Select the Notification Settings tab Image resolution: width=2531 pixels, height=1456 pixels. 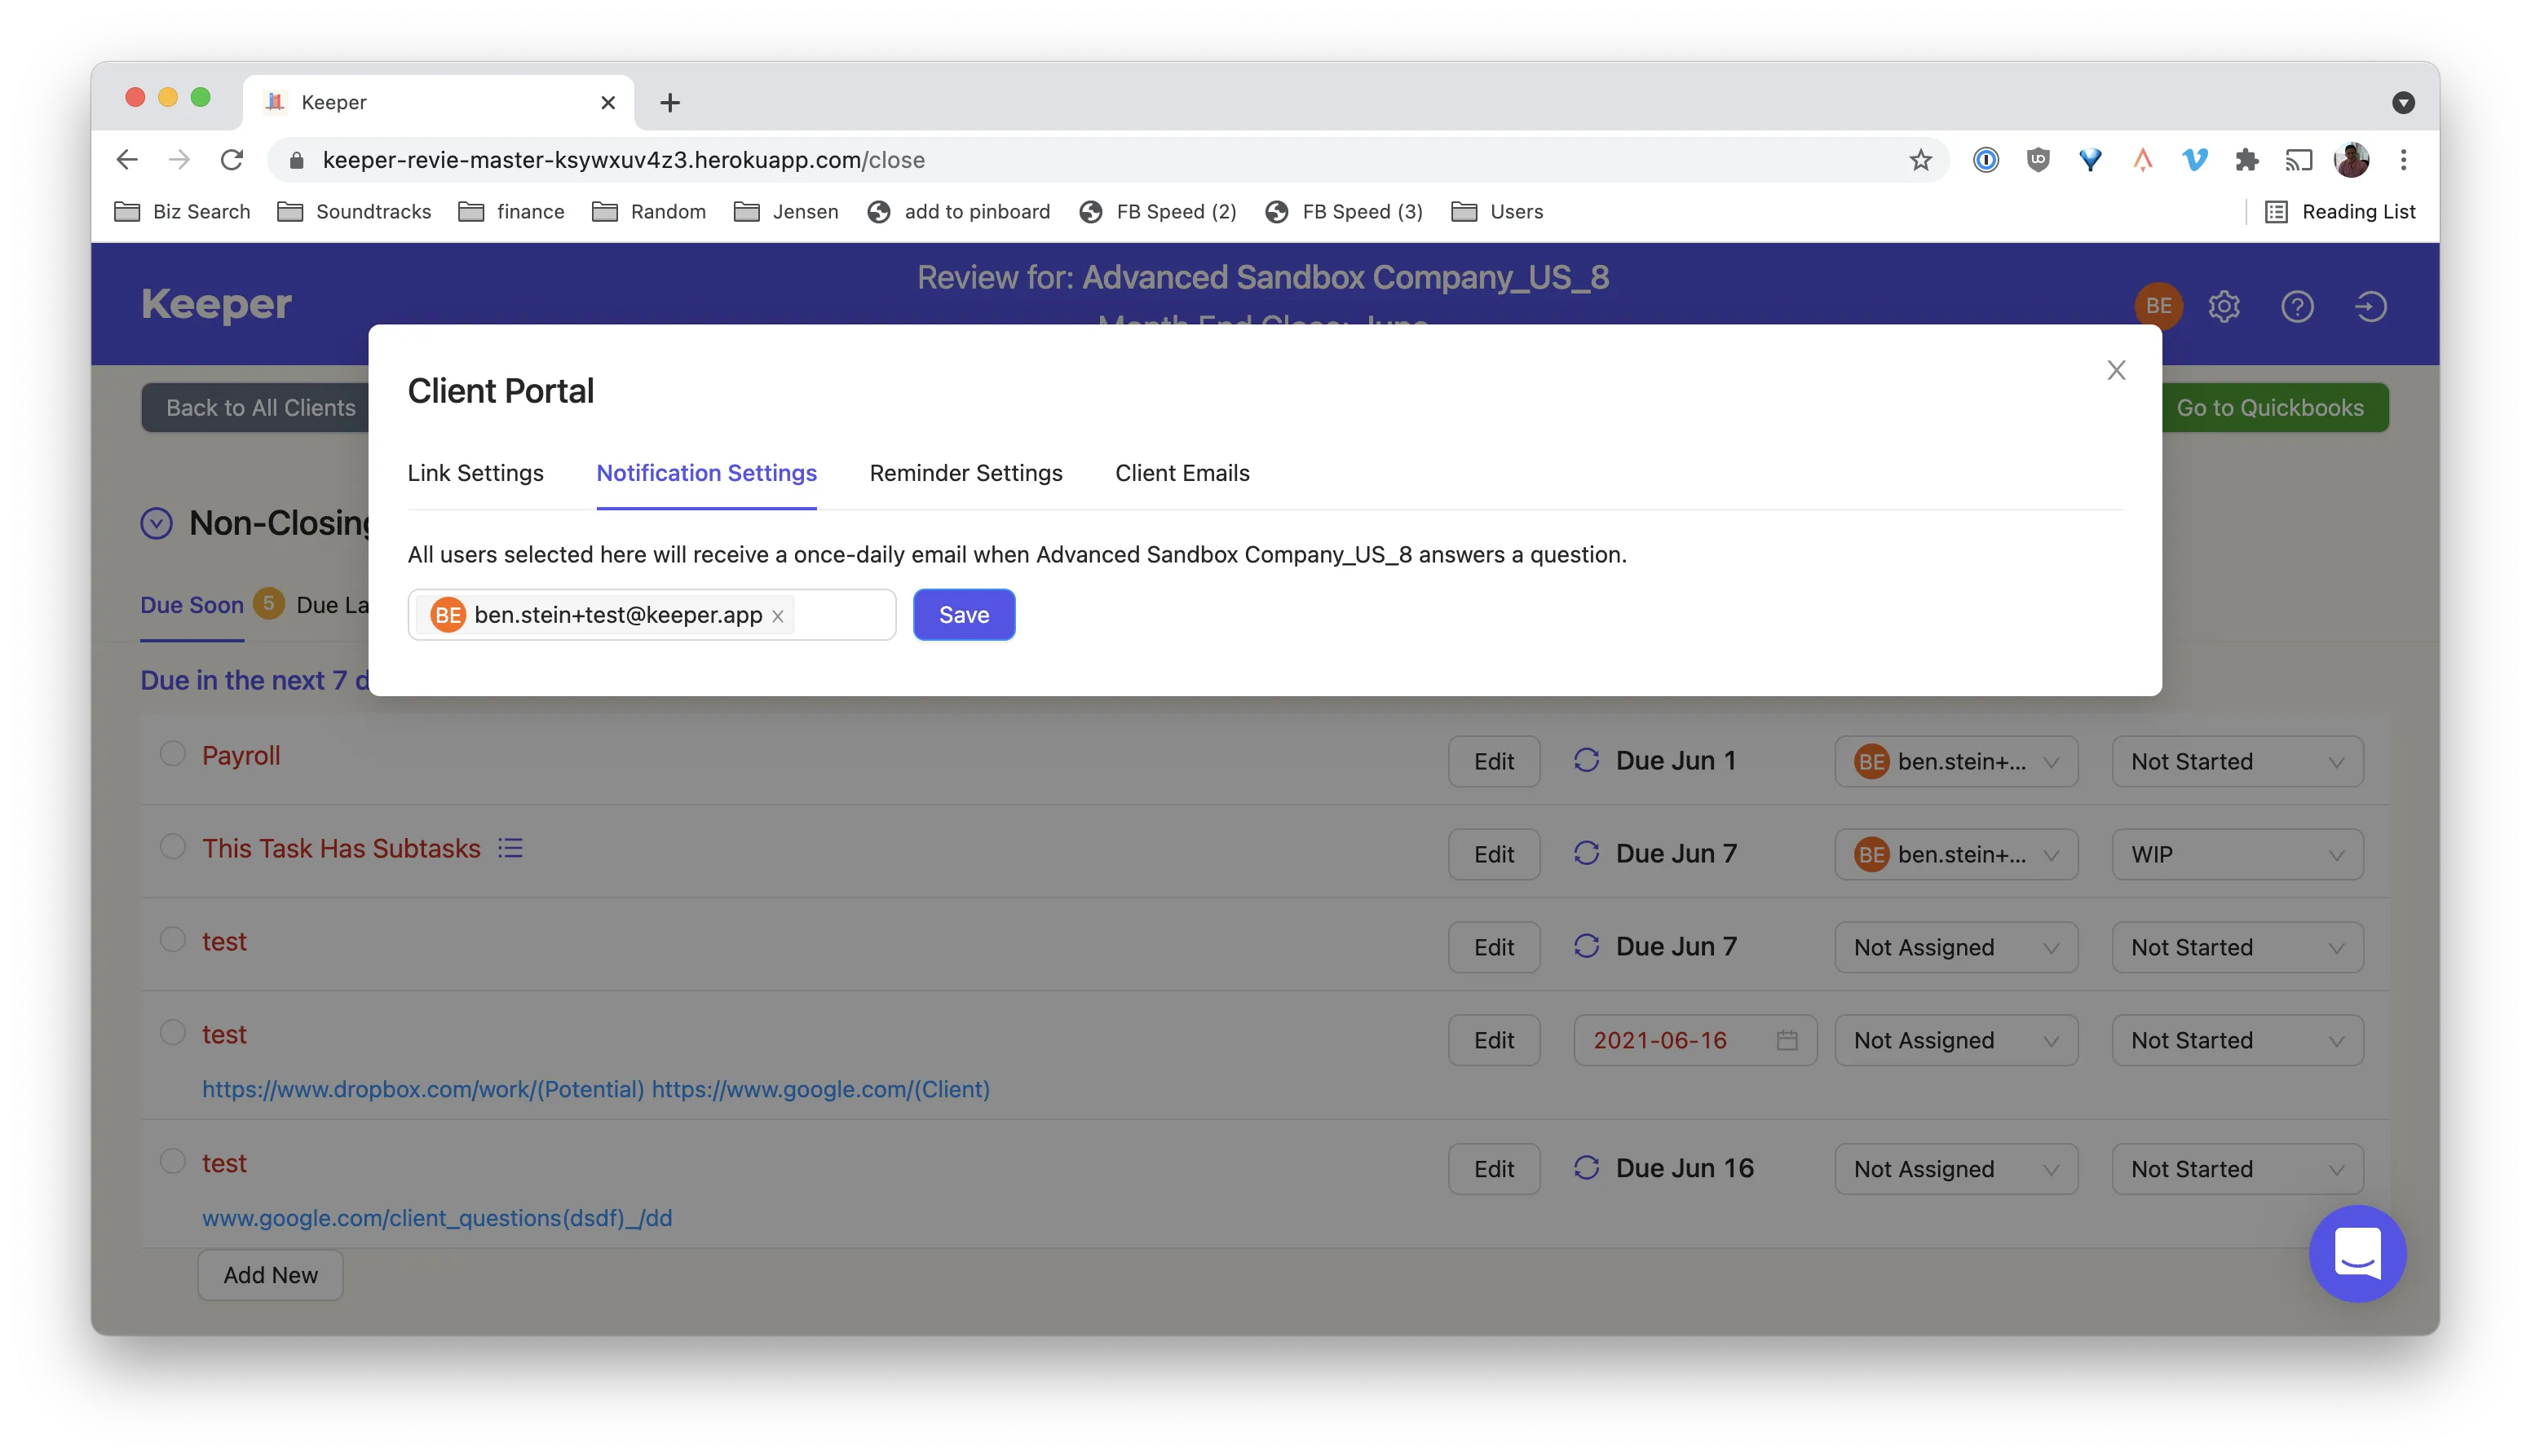point(706,473)
